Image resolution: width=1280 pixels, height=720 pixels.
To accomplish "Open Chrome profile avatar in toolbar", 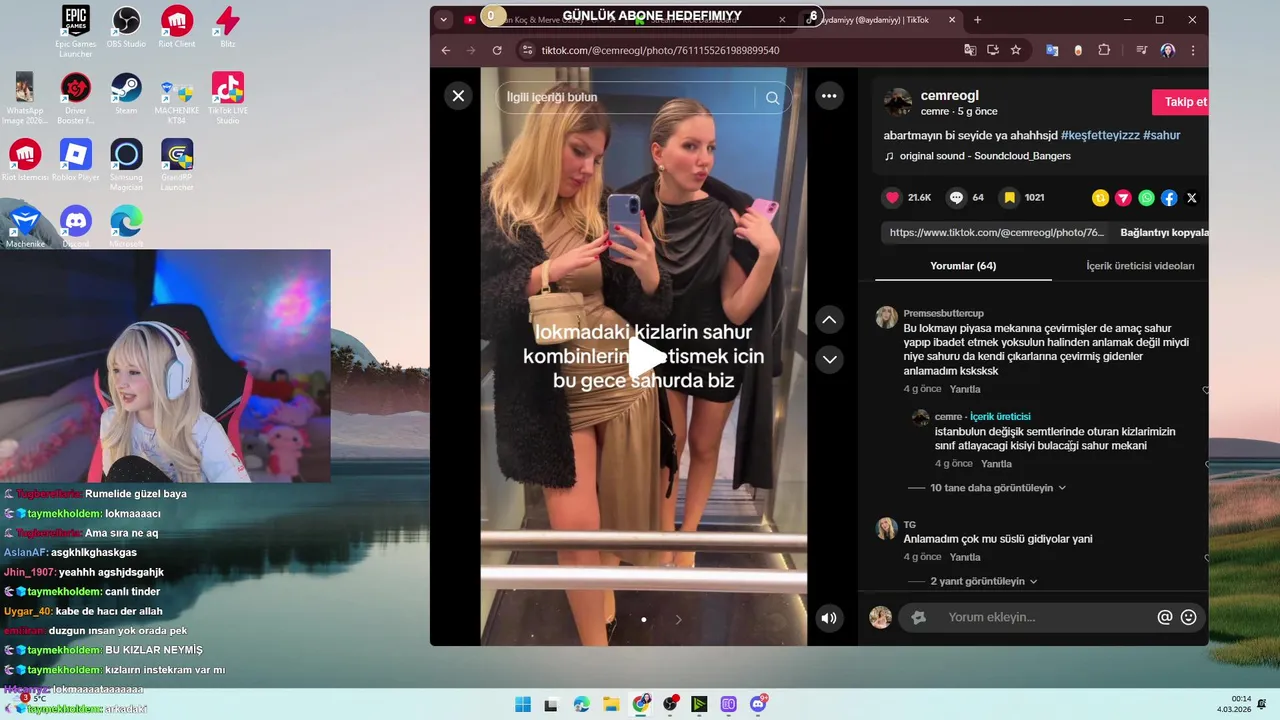I will point(1167,50).
